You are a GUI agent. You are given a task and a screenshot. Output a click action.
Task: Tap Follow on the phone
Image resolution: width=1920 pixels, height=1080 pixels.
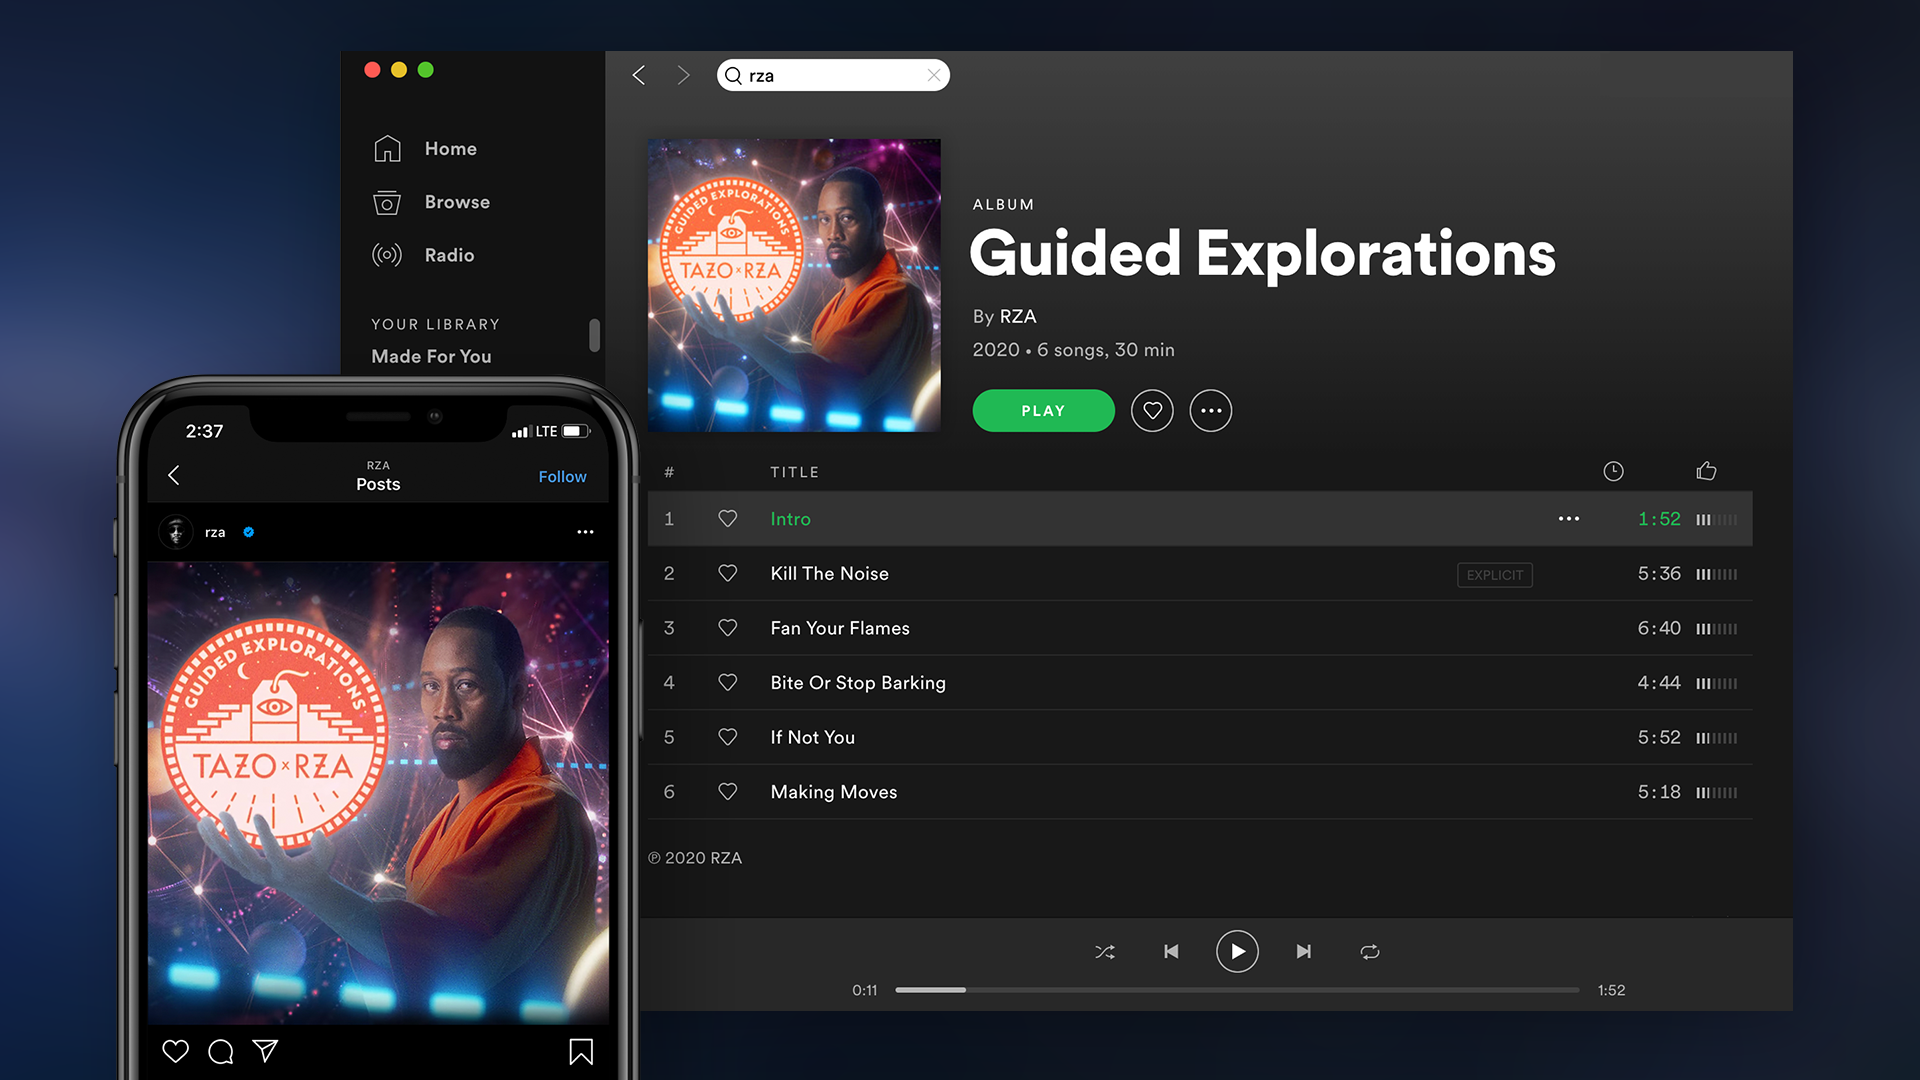[562, 477]
